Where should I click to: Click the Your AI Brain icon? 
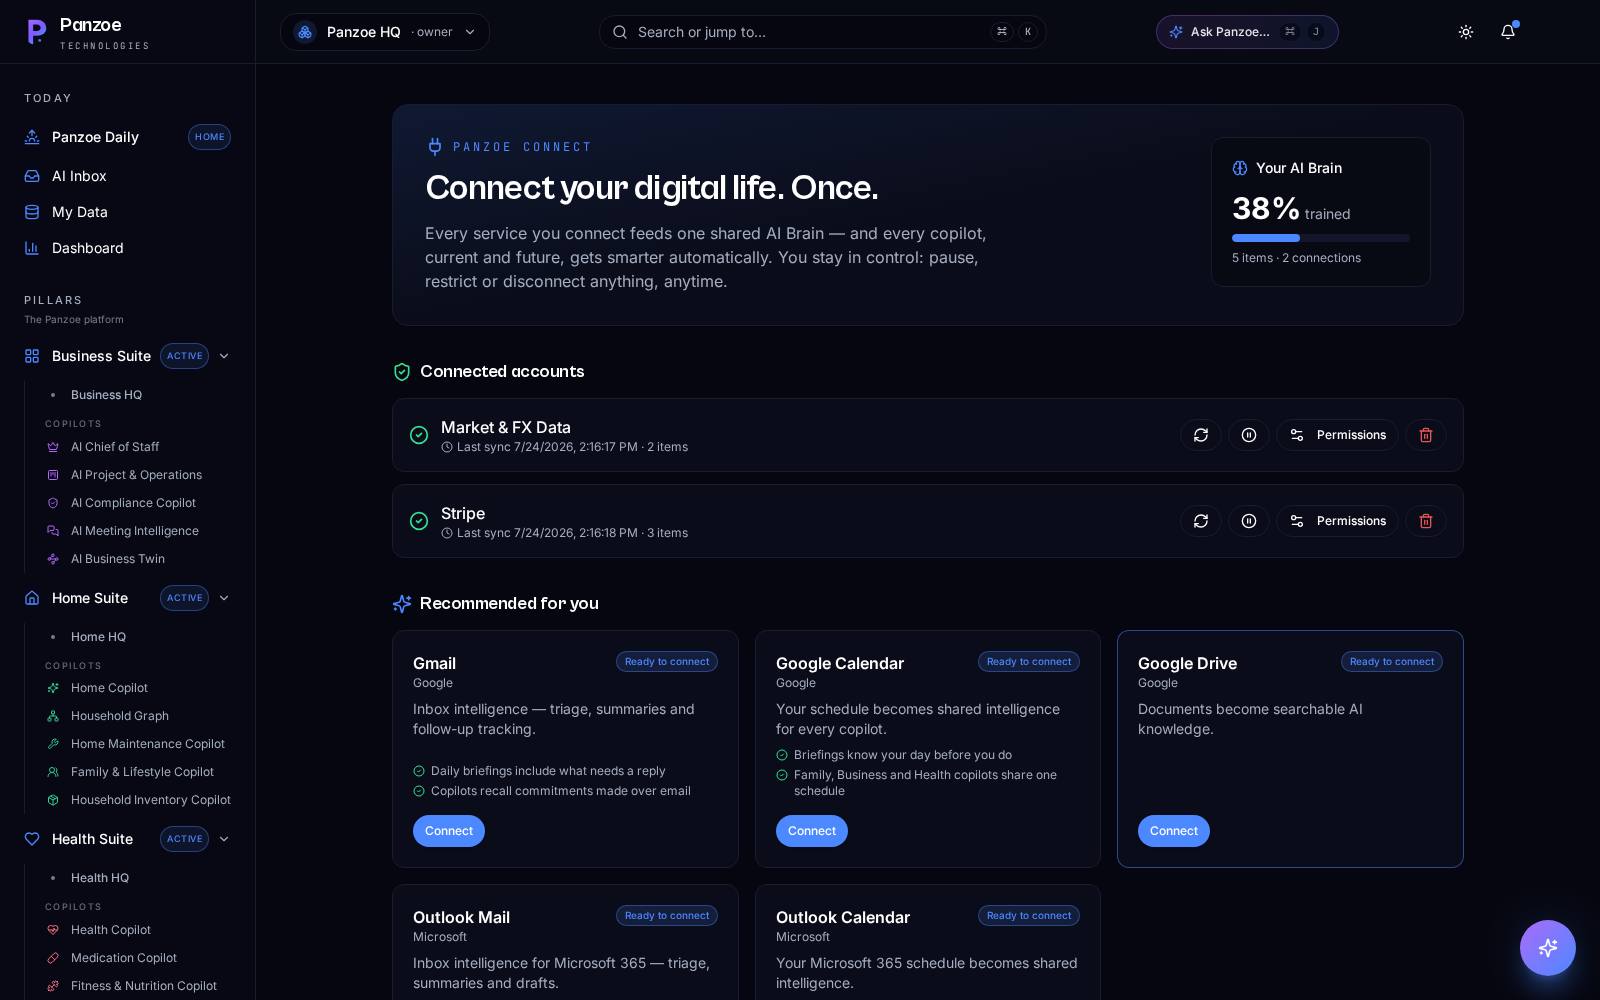1240,168
